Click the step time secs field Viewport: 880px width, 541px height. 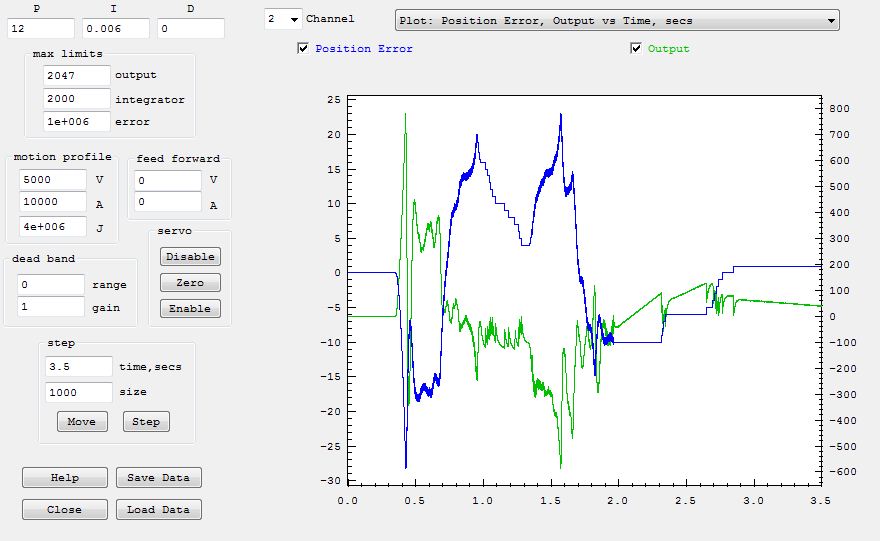pyautogui.click(x=79, y=366)
